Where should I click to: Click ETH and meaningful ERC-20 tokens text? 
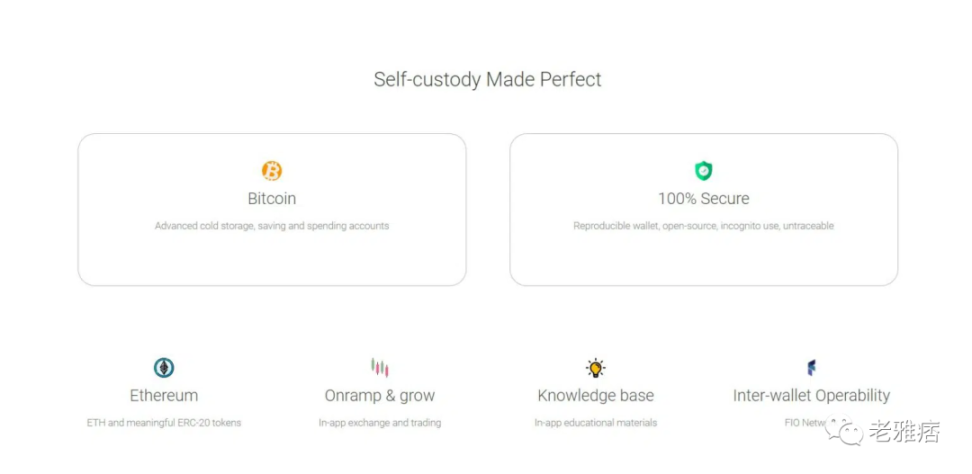[x=164, y=423]
